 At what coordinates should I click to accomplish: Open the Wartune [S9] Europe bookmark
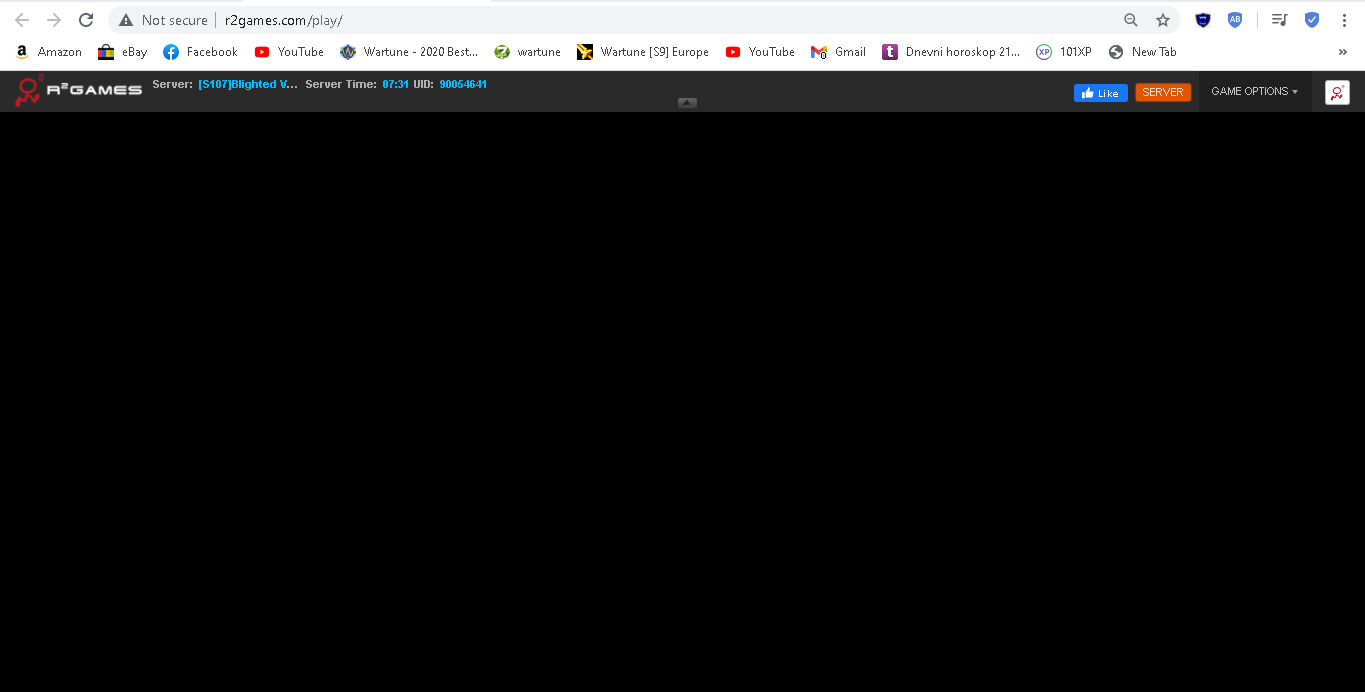[643, 52]
